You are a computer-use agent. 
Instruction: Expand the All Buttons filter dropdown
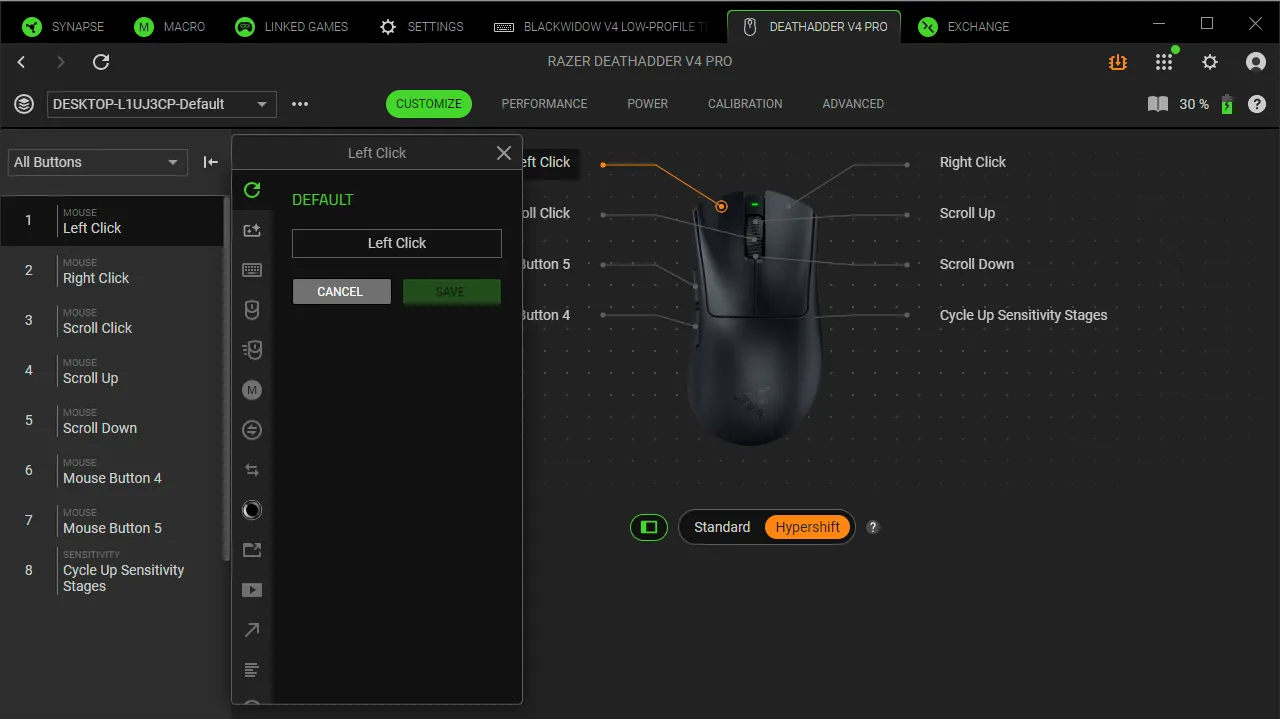pos(97,162)
